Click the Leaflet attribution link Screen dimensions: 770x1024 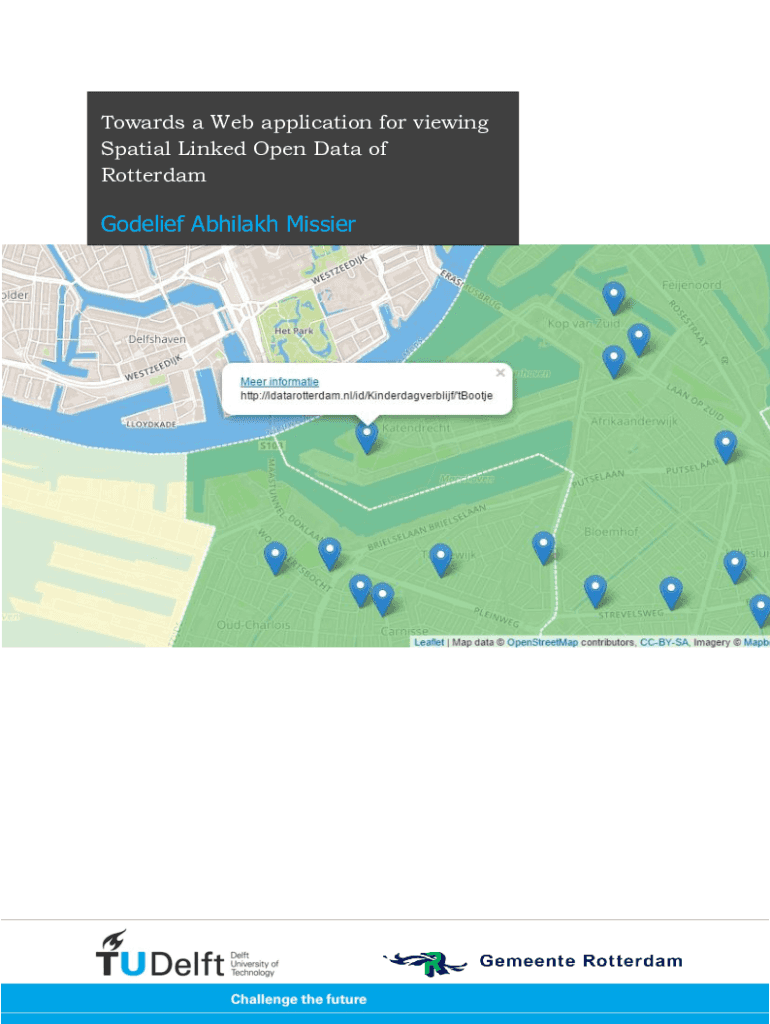429,642
